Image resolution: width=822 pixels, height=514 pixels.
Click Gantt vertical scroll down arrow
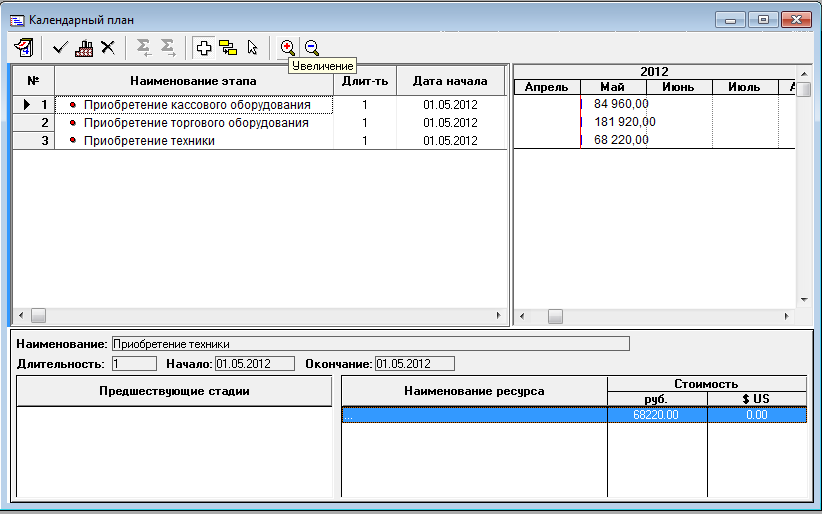(x=804, y=300)
